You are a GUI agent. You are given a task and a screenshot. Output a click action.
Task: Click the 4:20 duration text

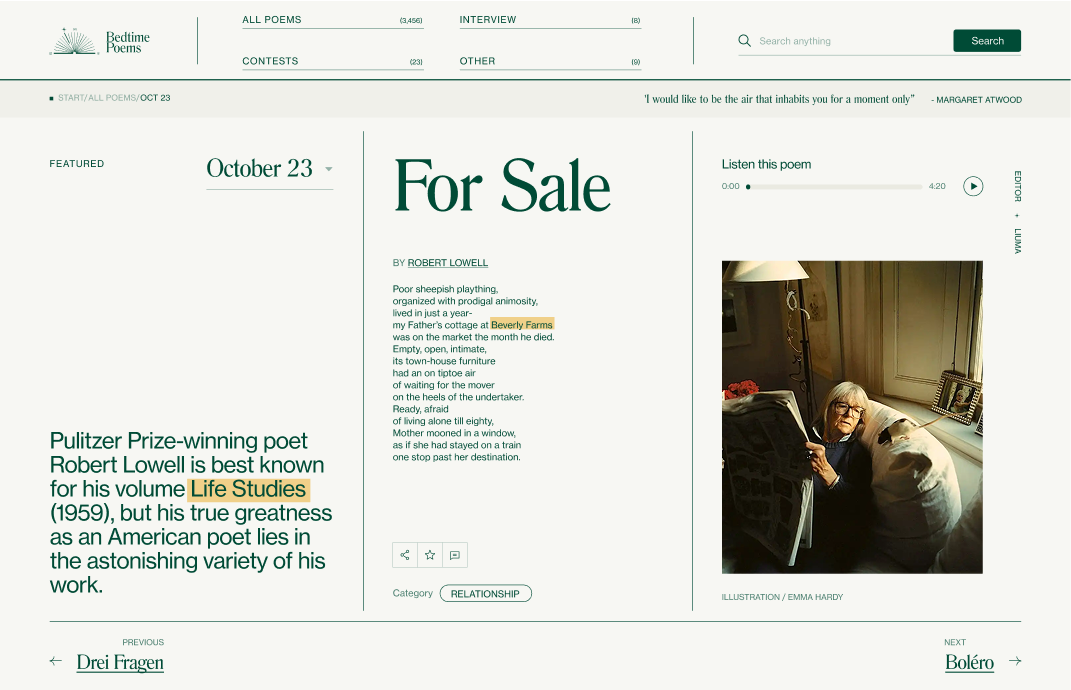(937, 186)
